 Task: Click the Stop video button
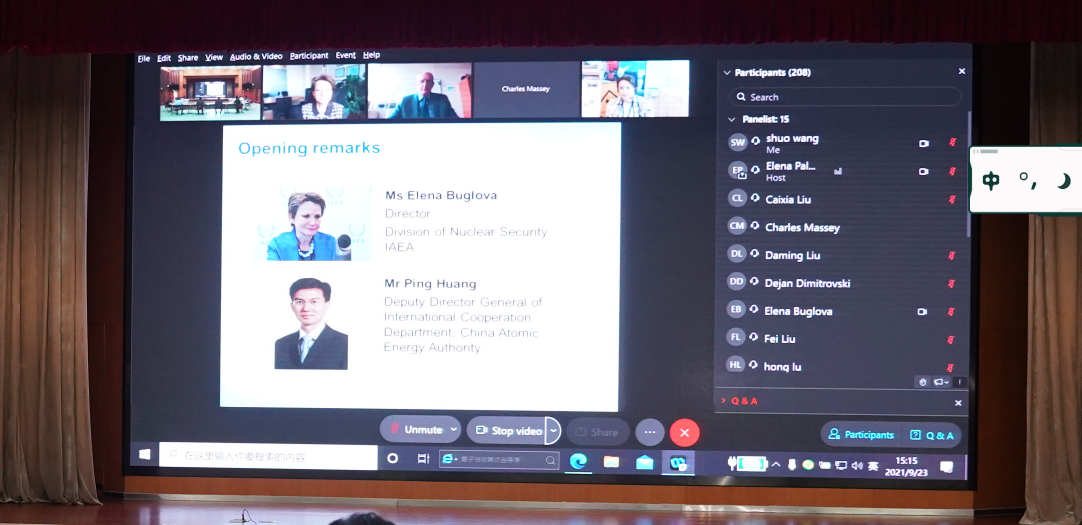[508, 430]
